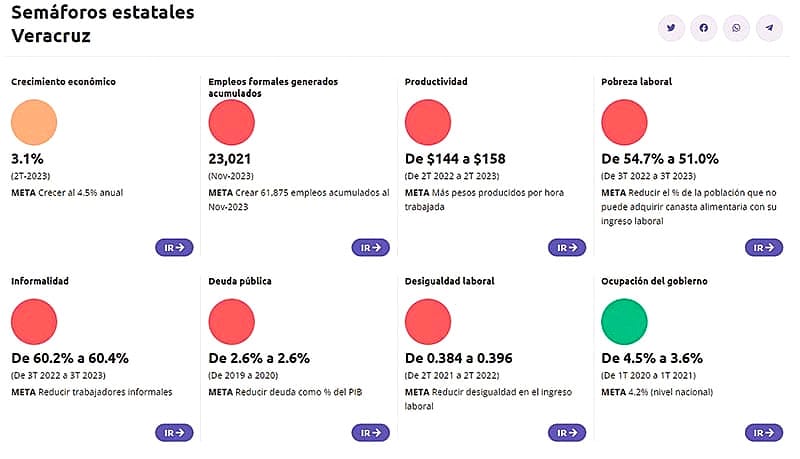Share the page via Telegram

tap(769, 28)
